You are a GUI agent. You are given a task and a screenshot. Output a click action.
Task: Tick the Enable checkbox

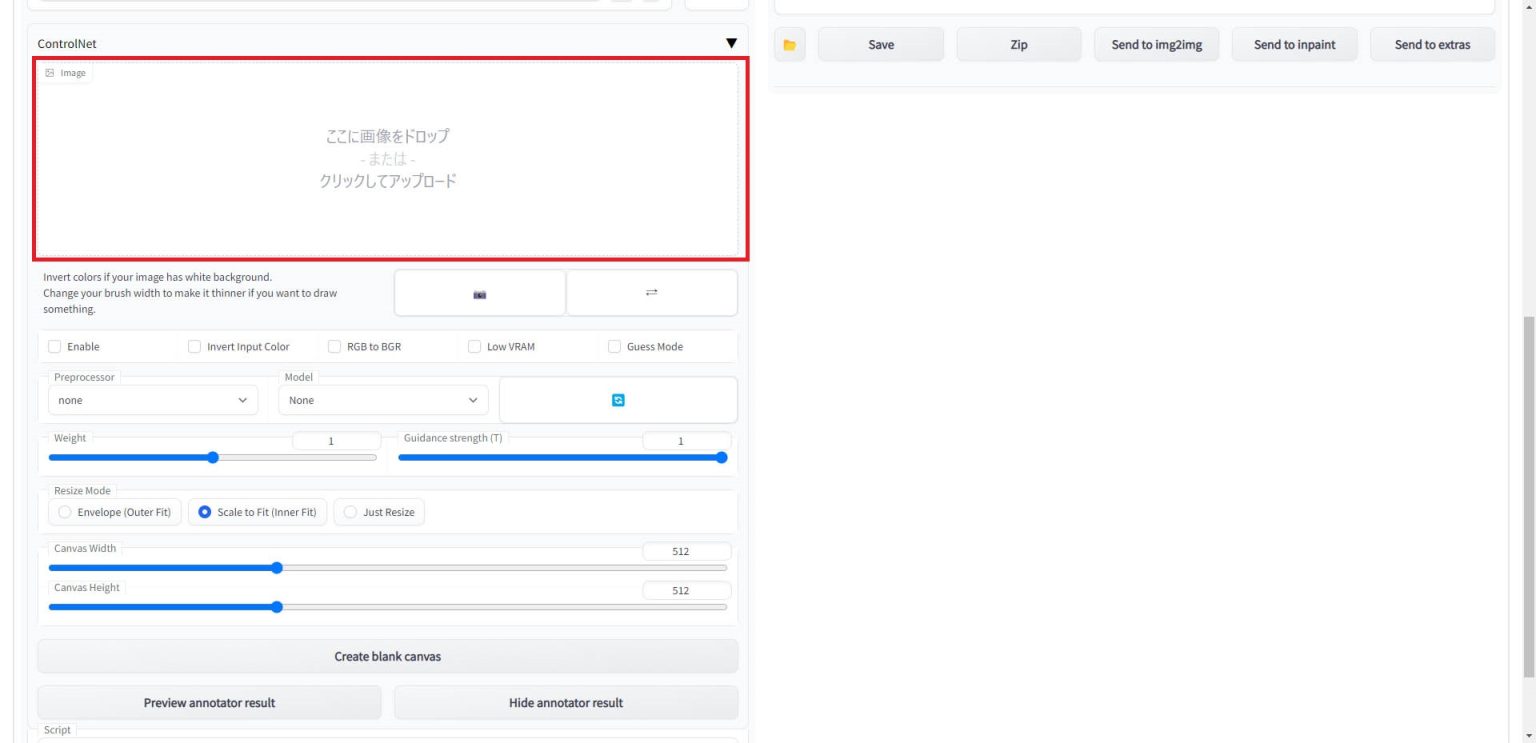point(55,347)
